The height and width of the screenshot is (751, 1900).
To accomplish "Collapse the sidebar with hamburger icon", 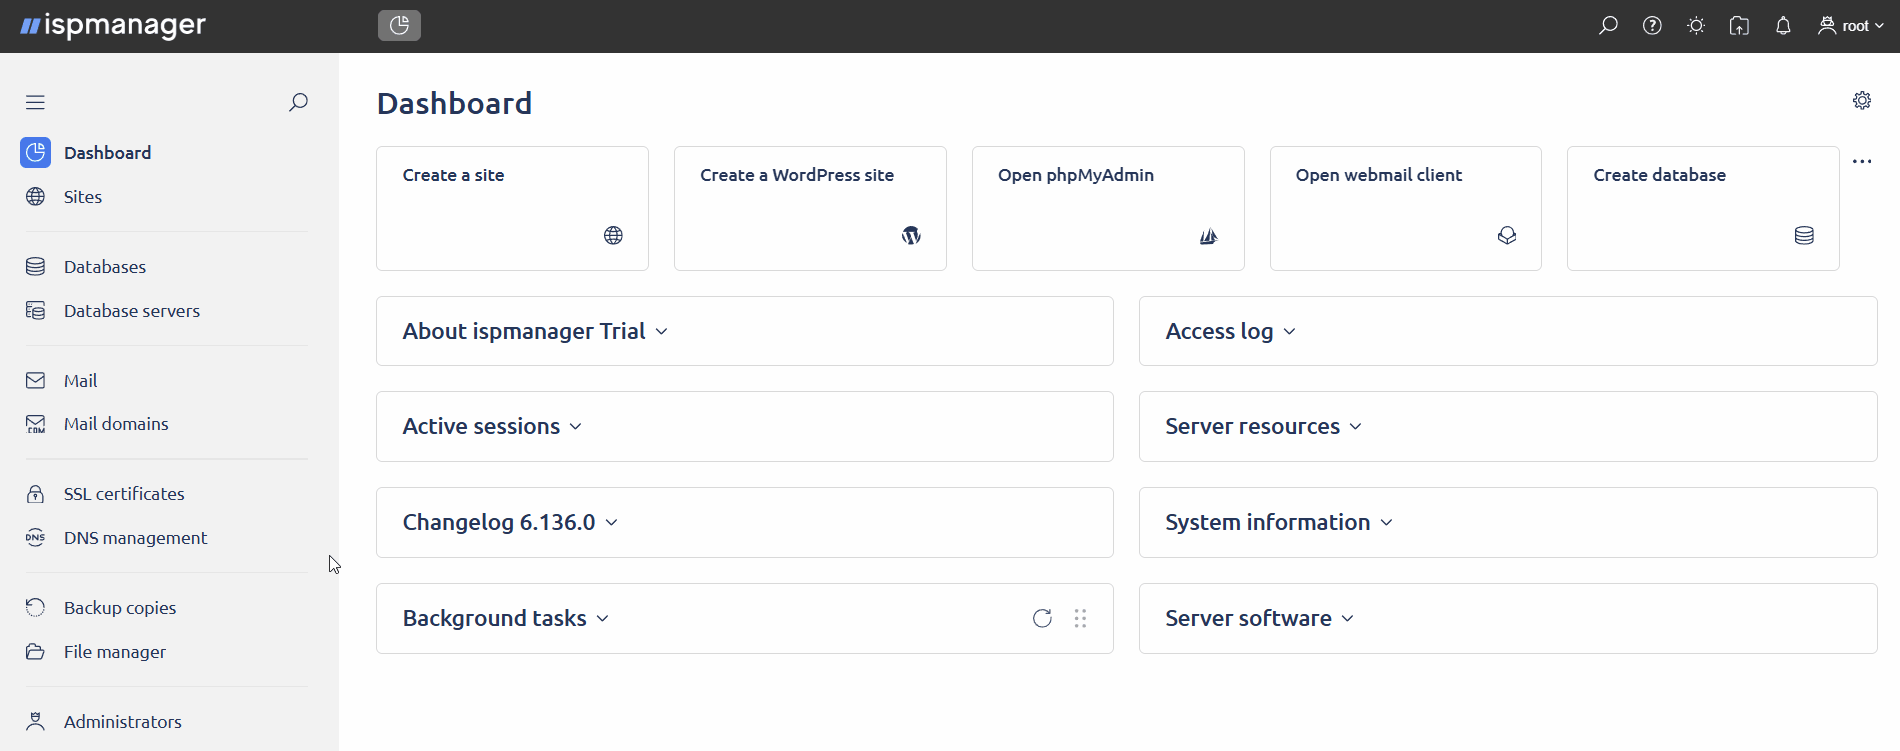I will (36, 102).
